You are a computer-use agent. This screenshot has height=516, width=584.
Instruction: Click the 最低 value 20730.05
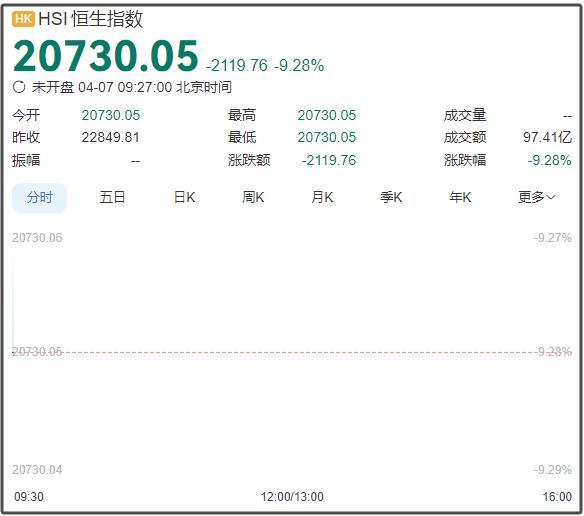(327, 137)
